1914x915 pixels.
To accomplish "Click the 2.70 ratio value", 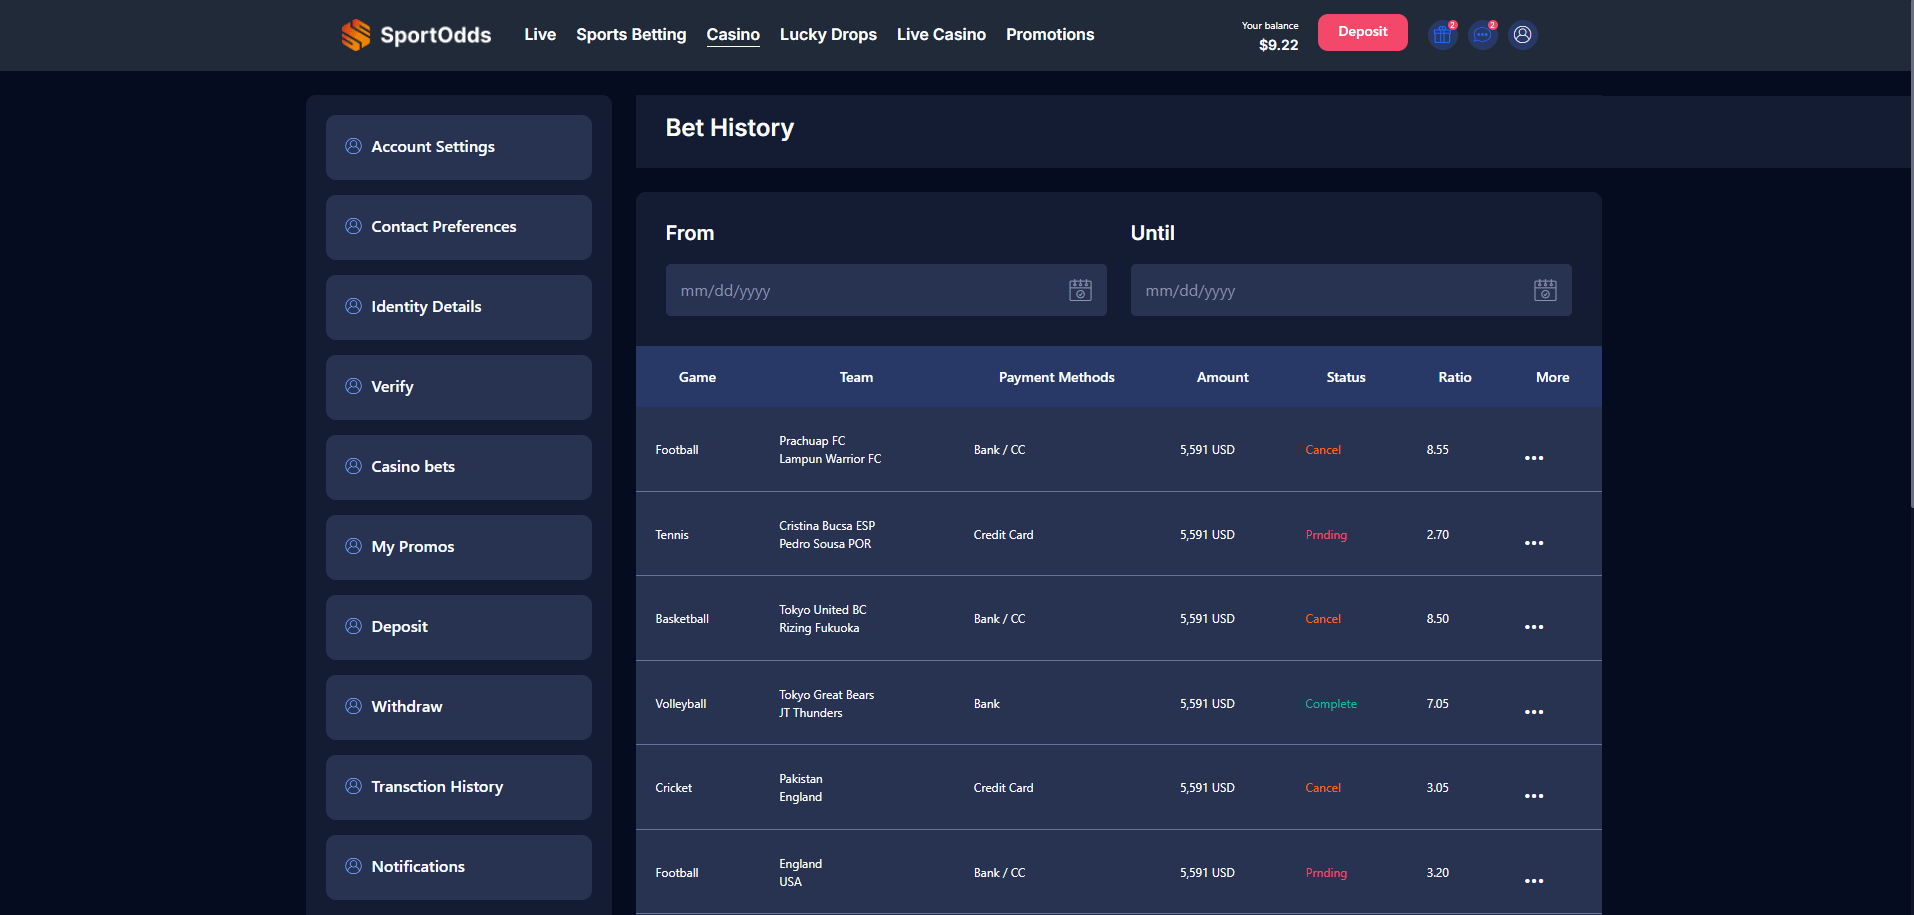I will pos(1437,535).
